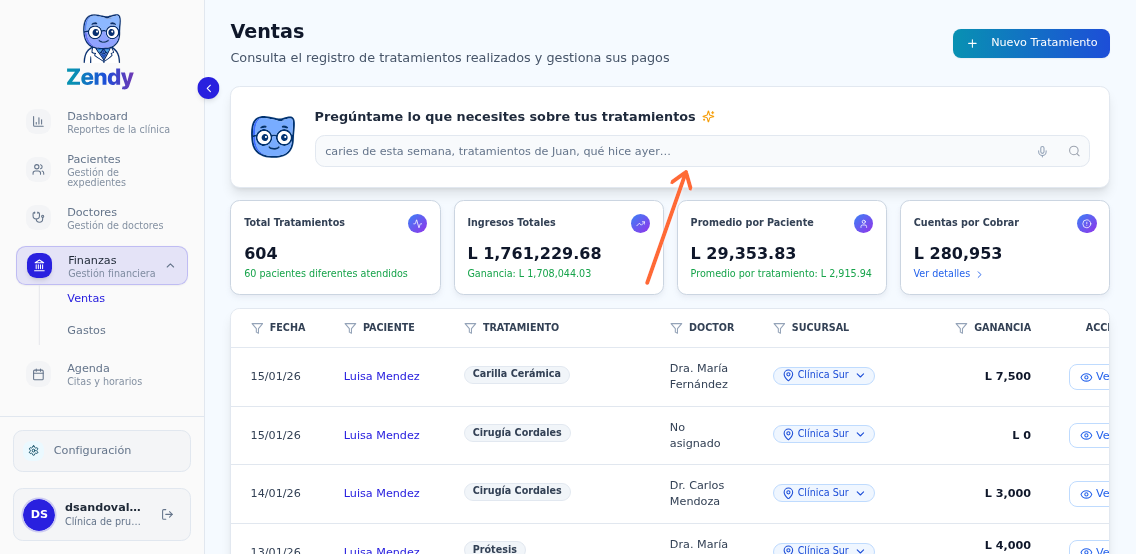The image size is (1136, 554).
Task: Go to Pacientes section
Action: click(101, 172)
